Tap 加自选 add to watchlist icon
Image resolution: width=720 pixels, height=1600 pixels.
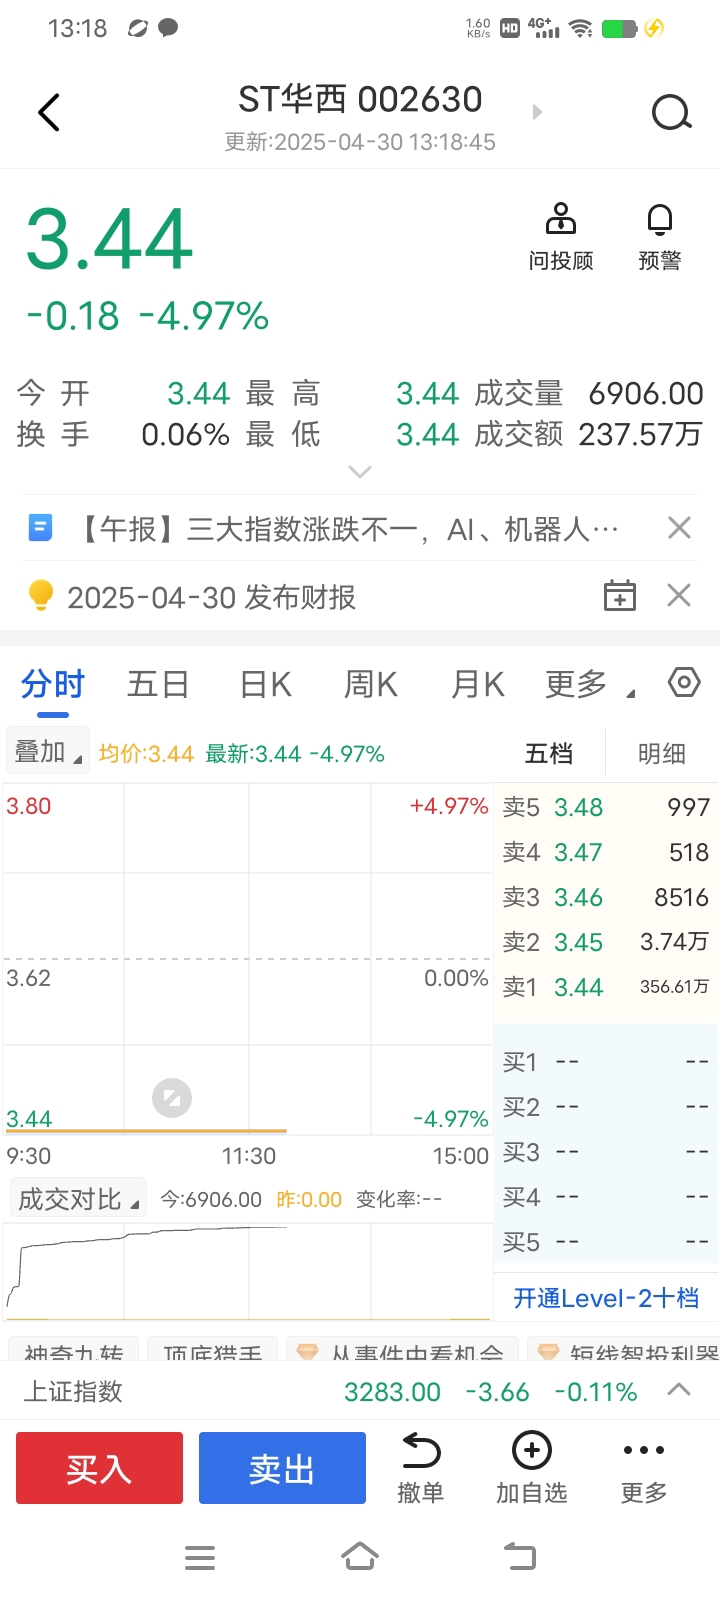coord(532,1468)
